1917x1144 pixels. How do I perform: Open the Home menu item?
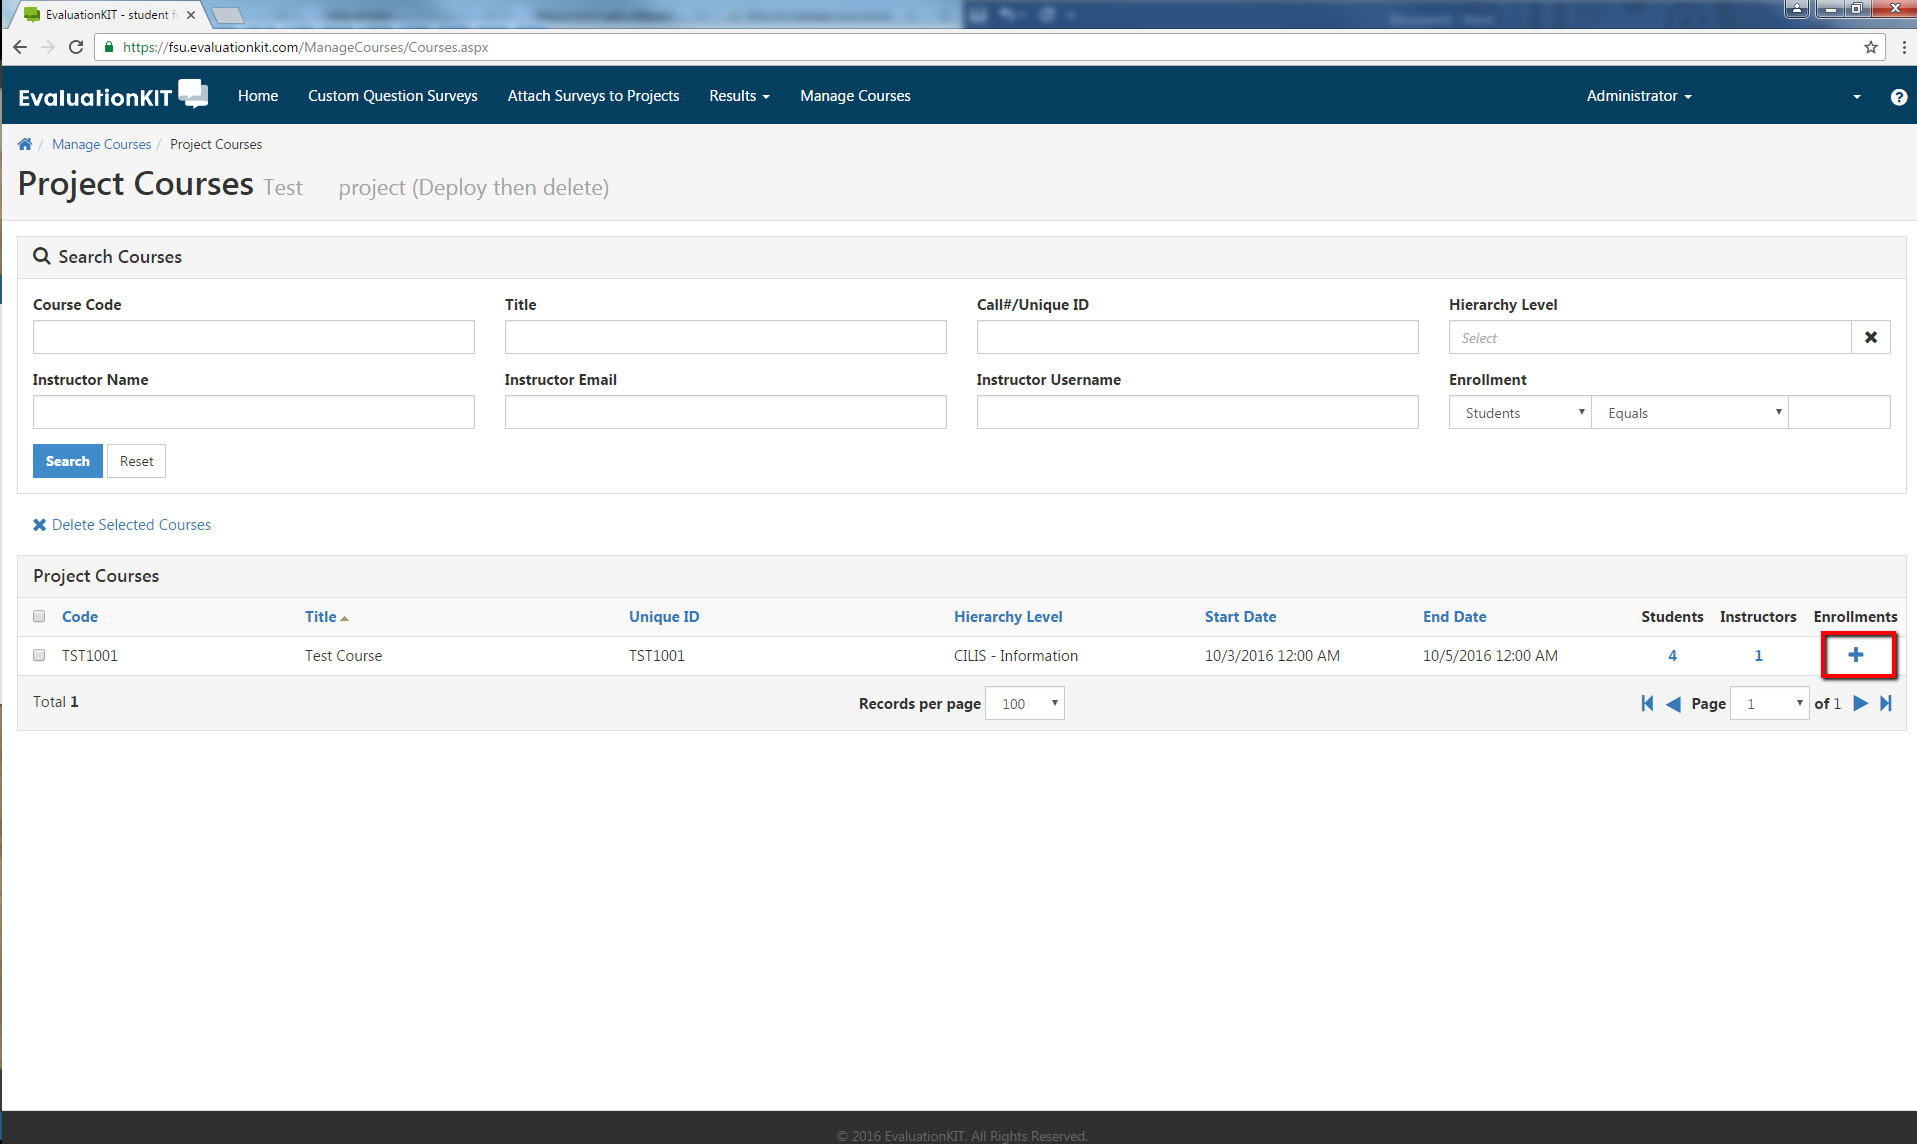(x=258, y=96)
